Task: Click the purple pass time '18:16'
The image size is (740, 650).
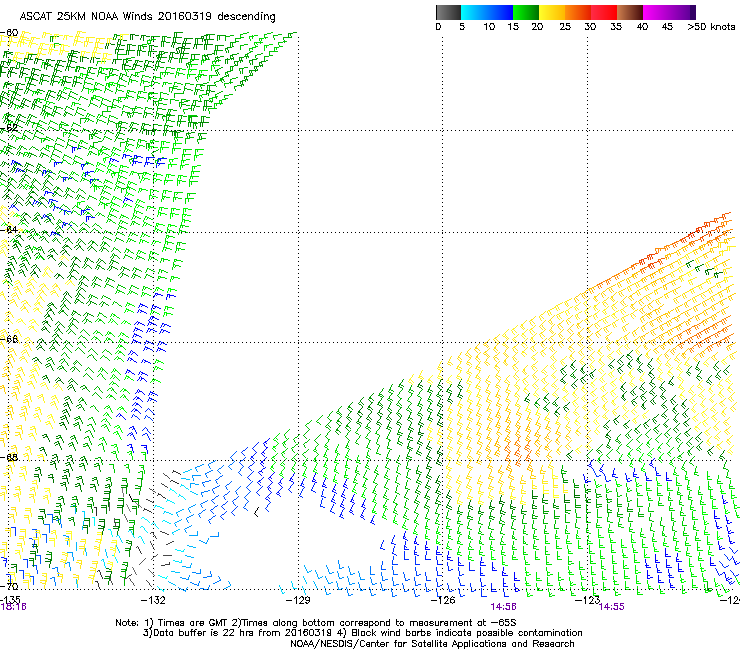Action: coord(13,607)
